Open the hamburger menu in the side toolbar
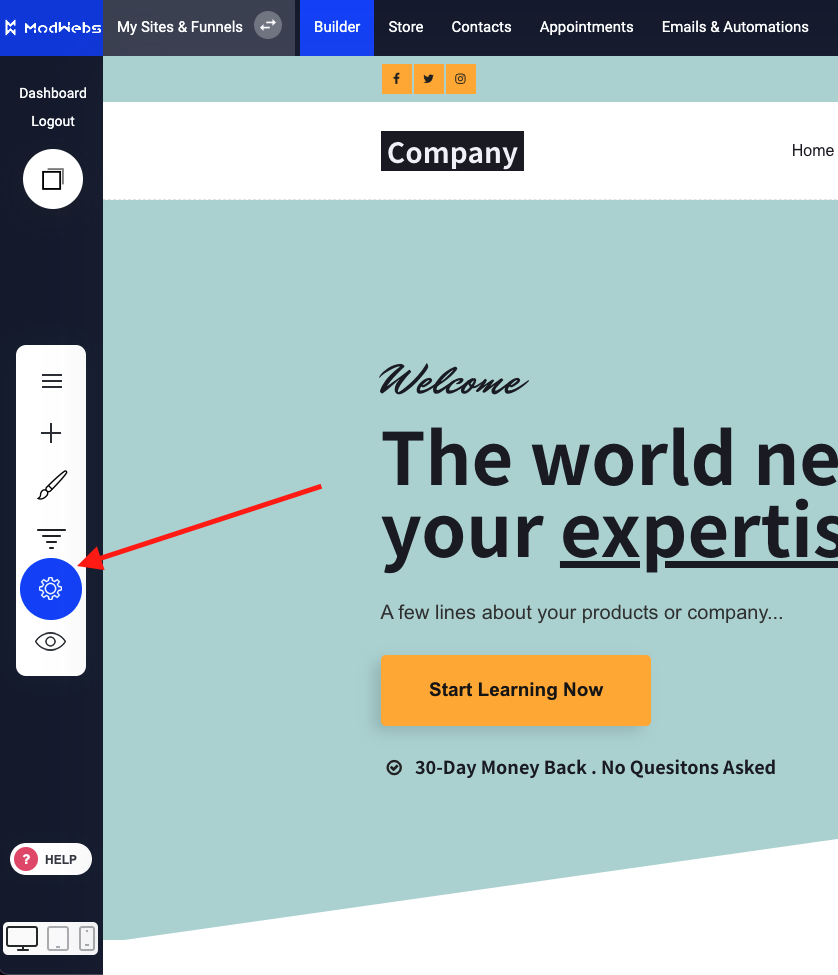 pos(52,381)
